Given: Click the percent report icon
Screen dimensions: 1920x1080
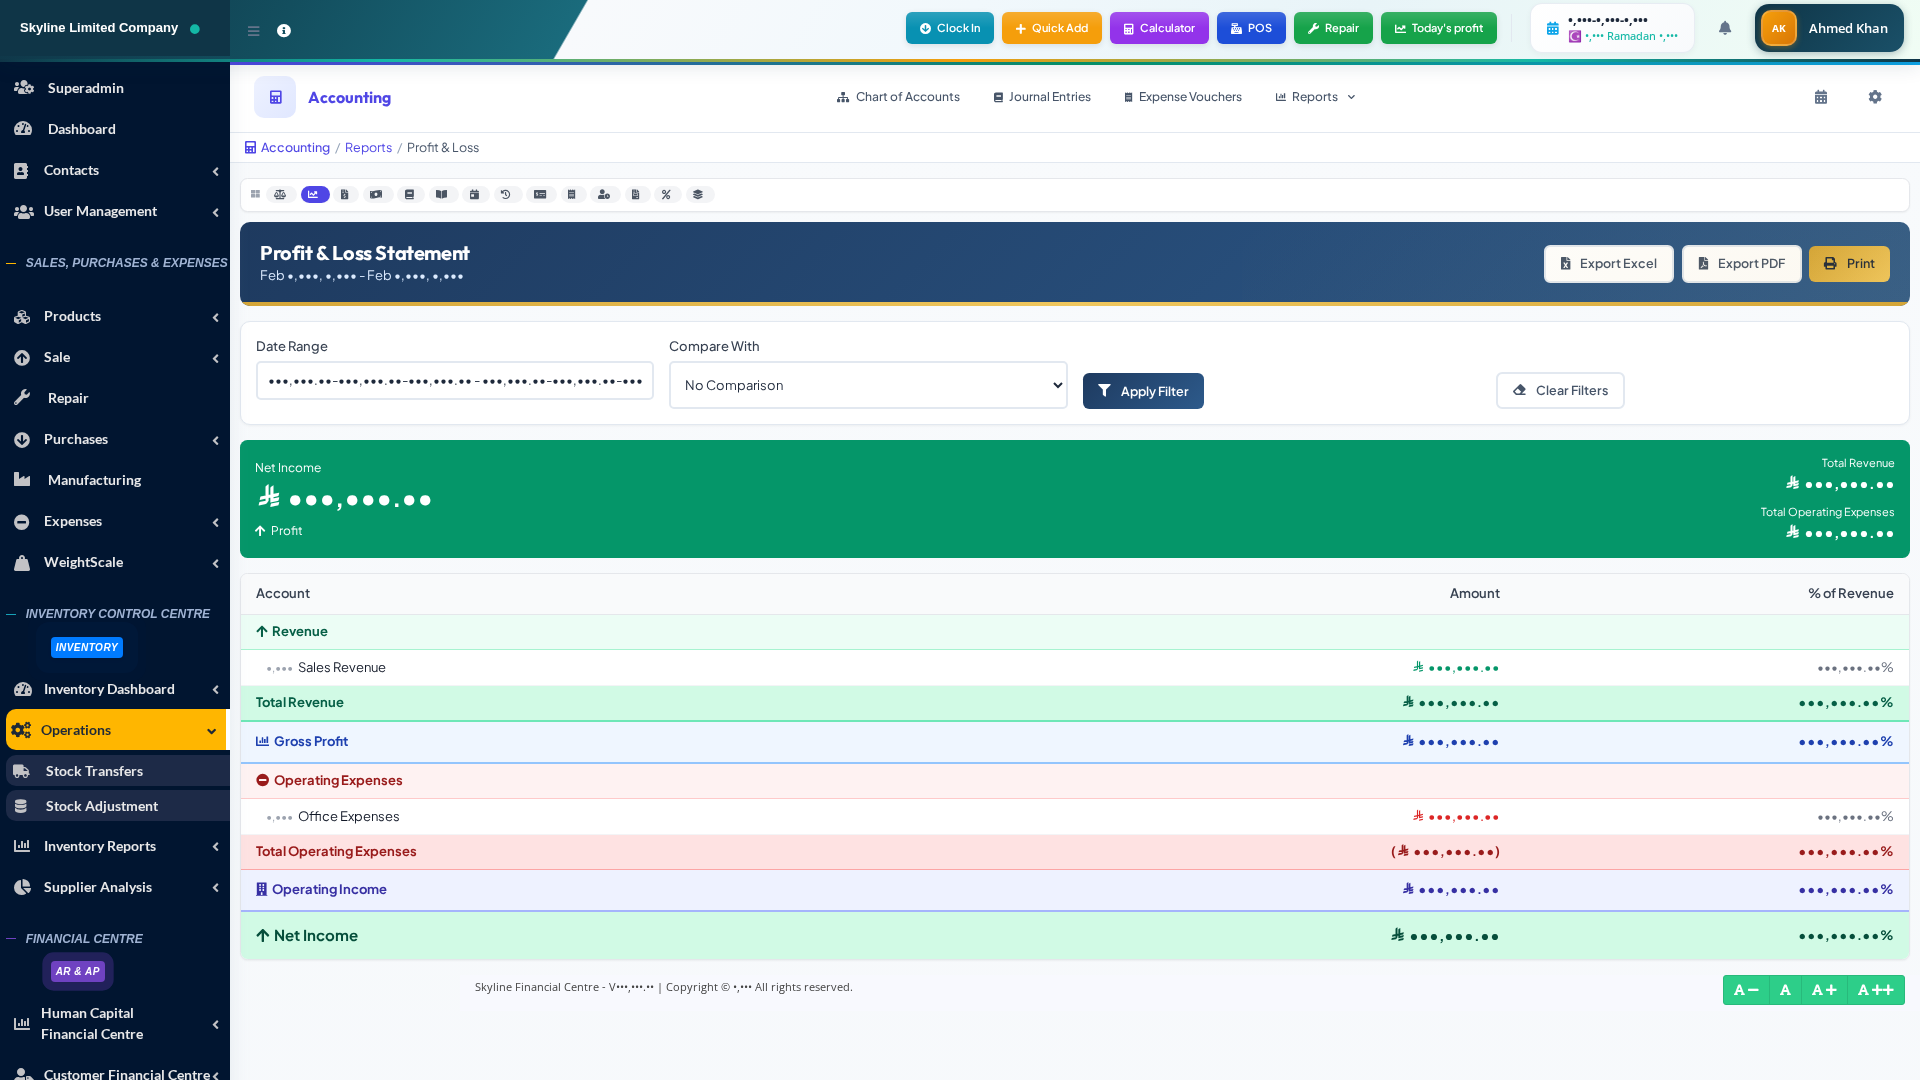Looking at the screenshot, I should 666,195.
